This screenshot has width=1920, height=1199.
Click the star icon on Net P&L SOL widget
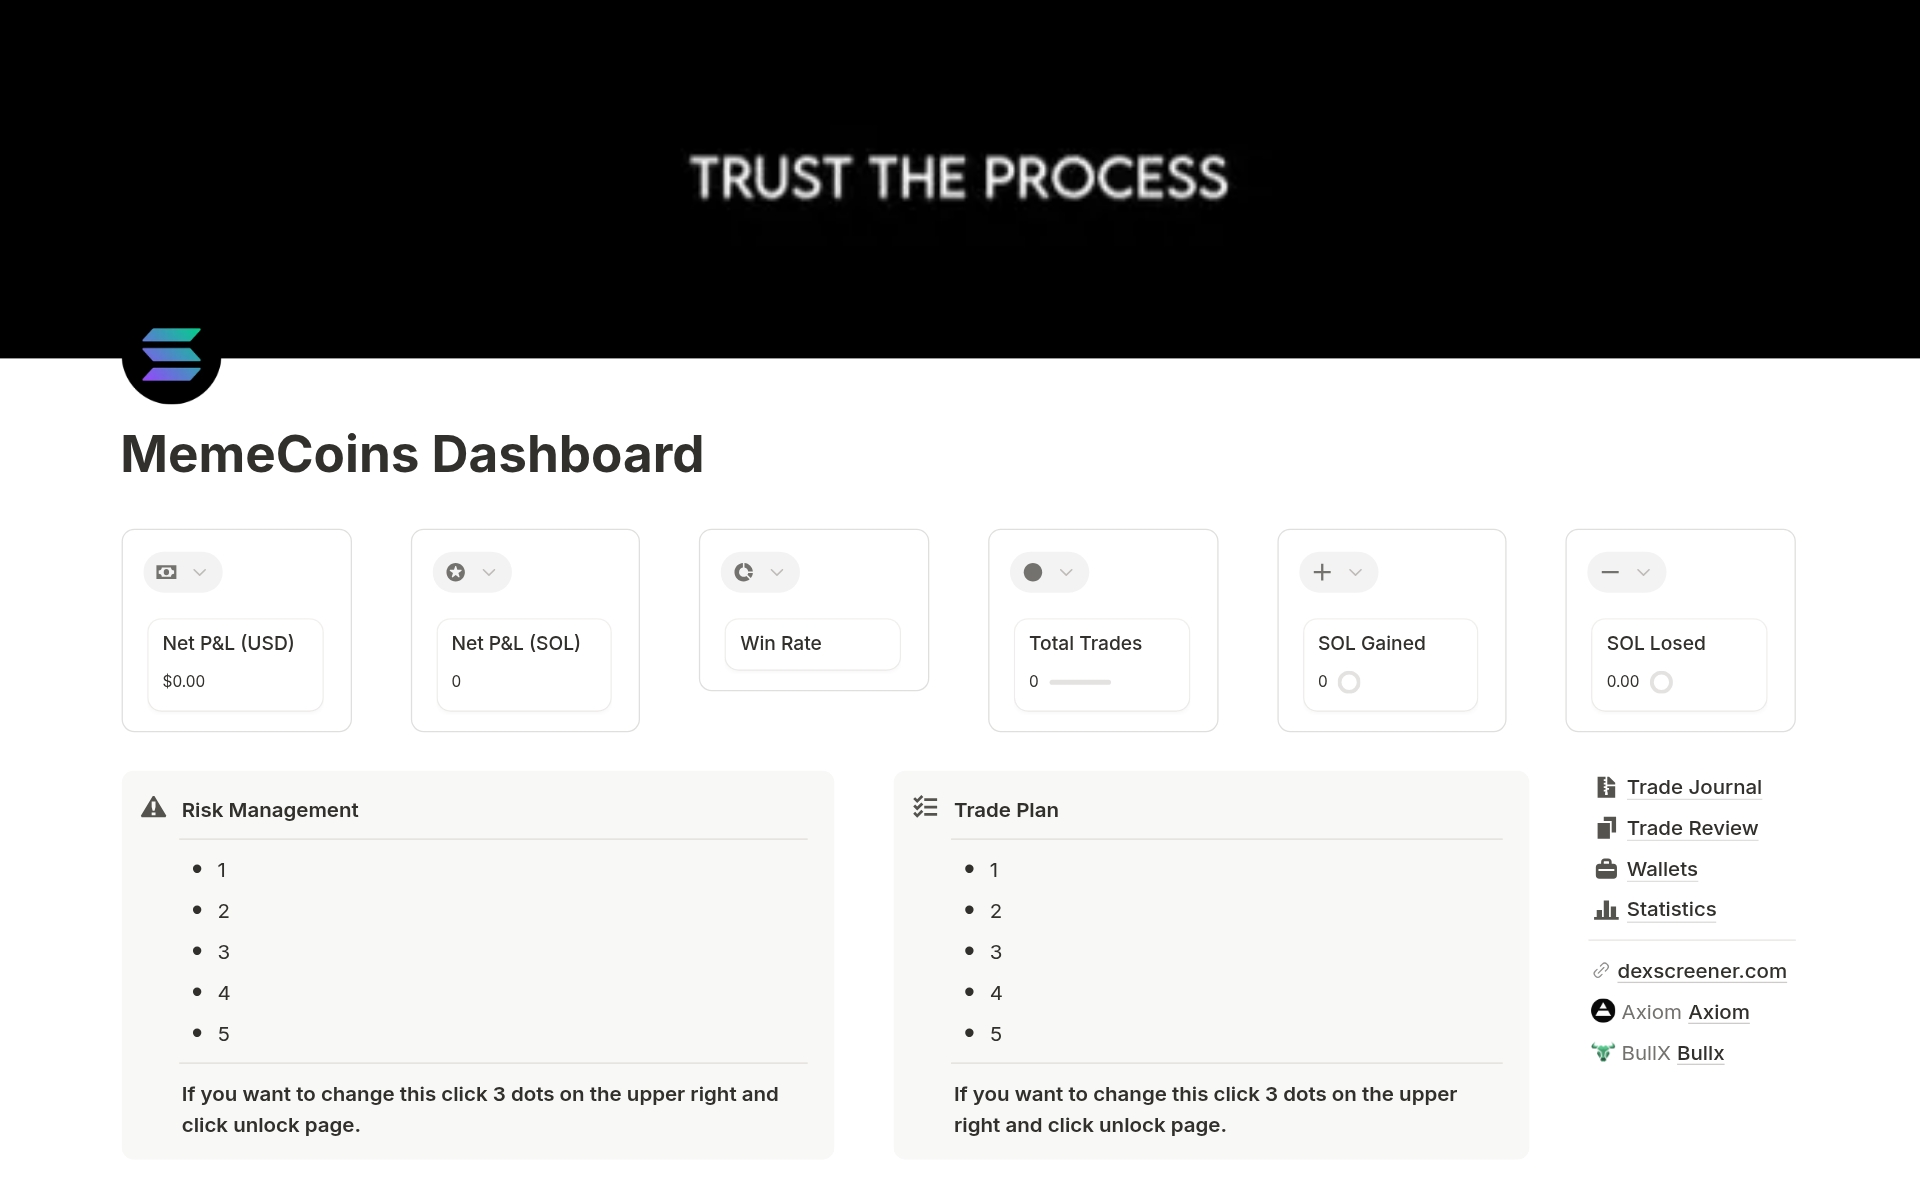coord(456,572)
